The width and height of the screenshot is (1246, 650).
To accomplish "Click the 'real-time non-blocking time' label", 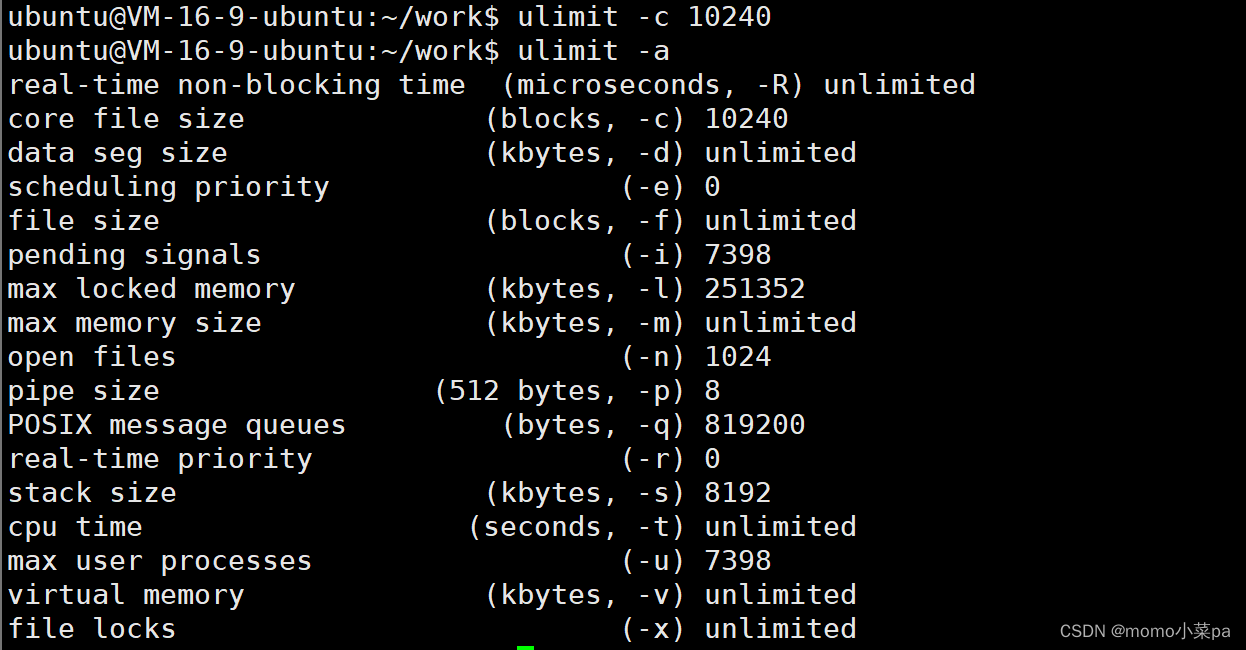I will 236,85.
